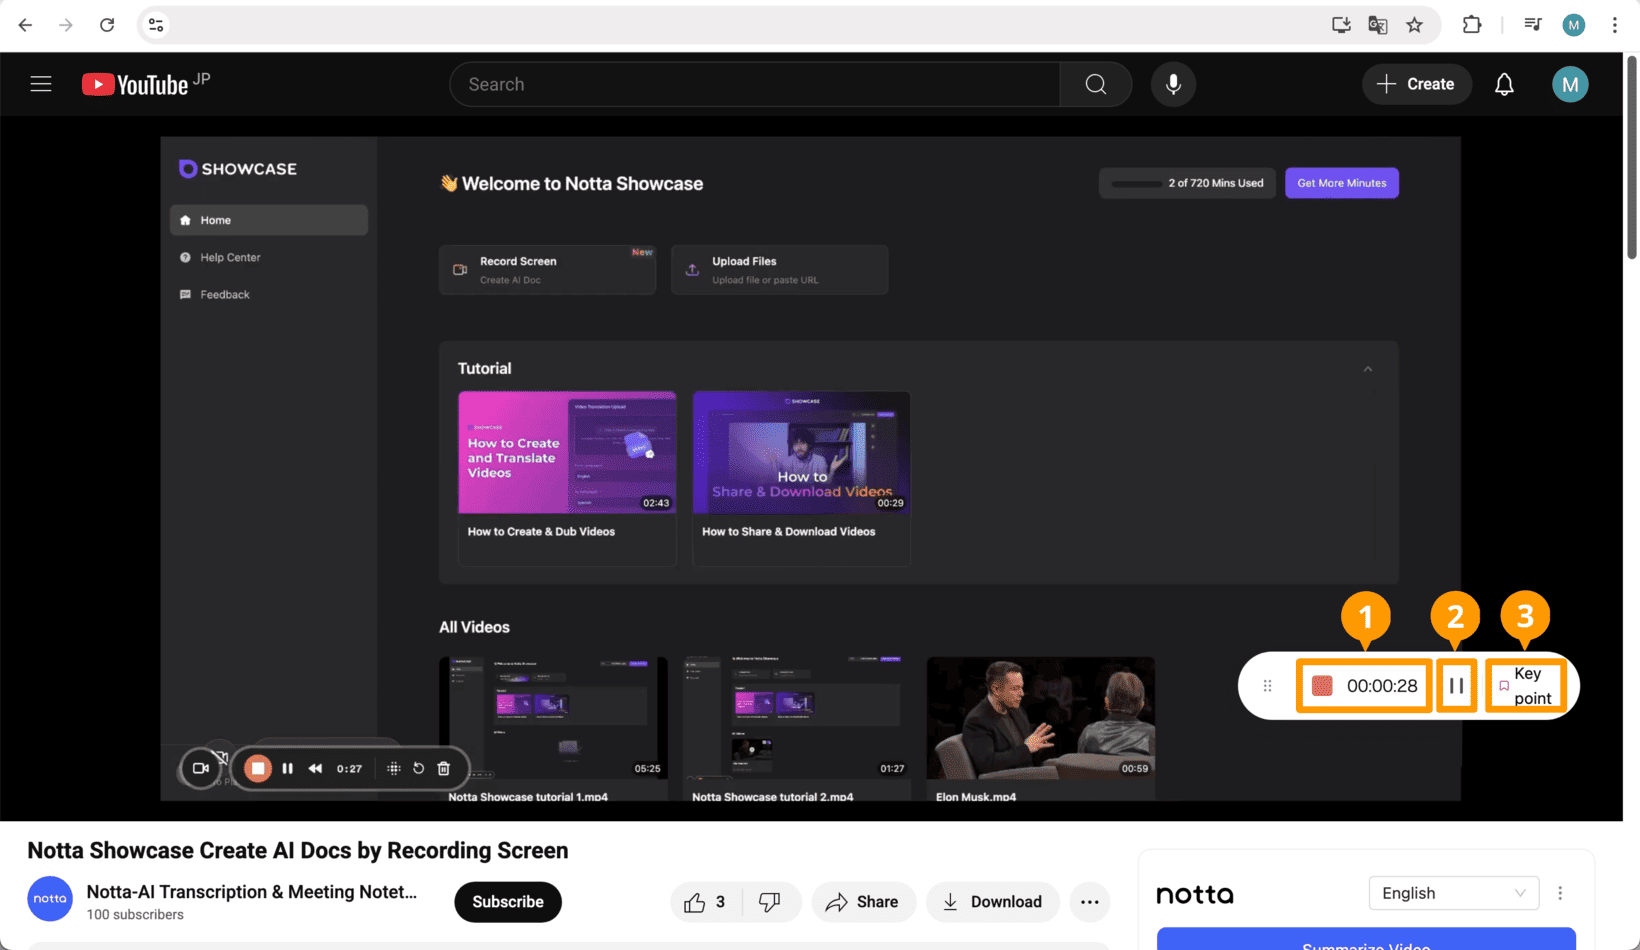The width and height of the screenshot is (1640, 950).
Task: Submit search with magnifier button
Action: [1096, 84]
